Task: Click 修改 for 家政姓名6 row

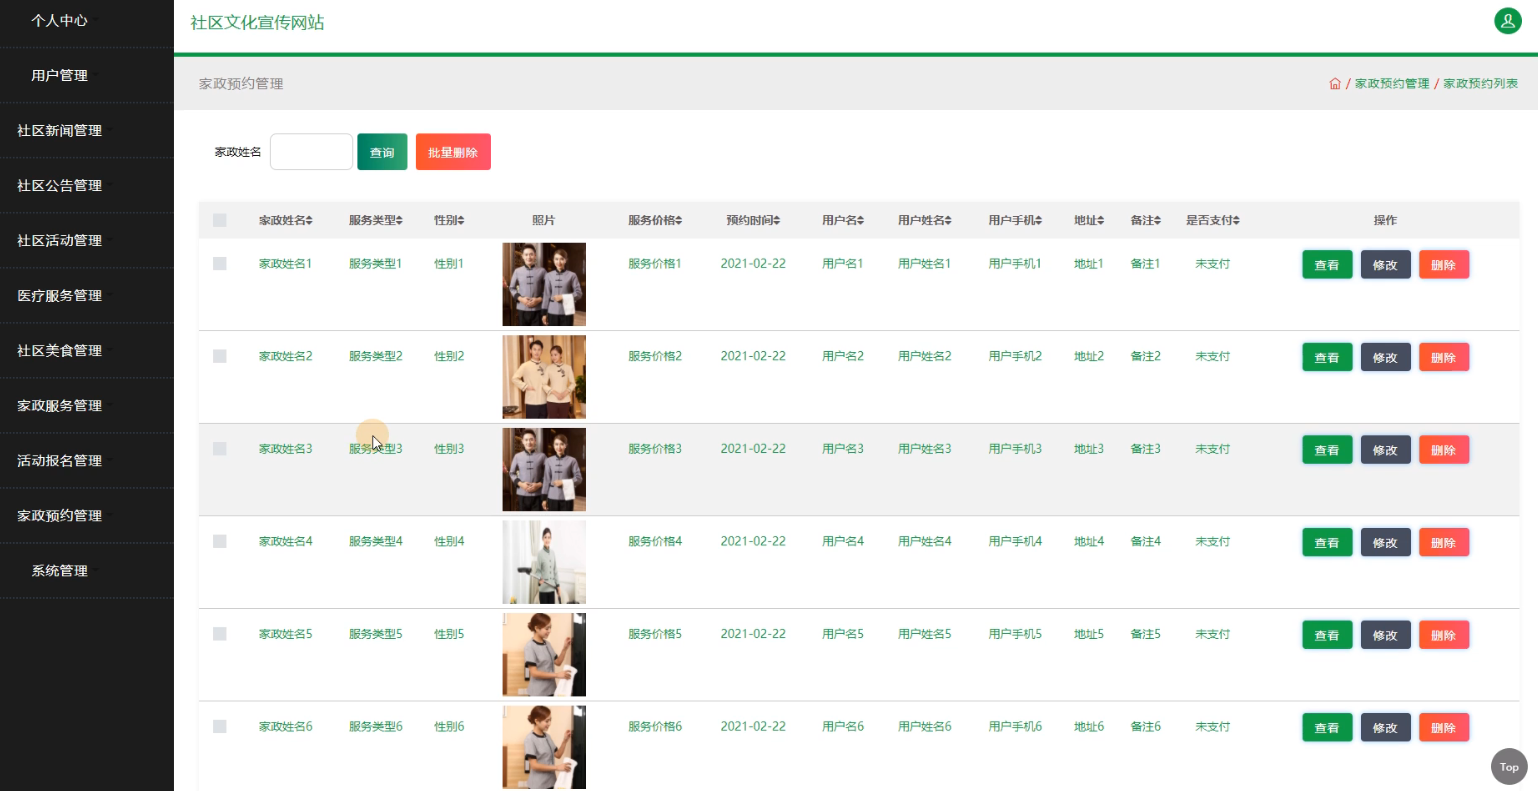Action: [x=1385, y=727]
